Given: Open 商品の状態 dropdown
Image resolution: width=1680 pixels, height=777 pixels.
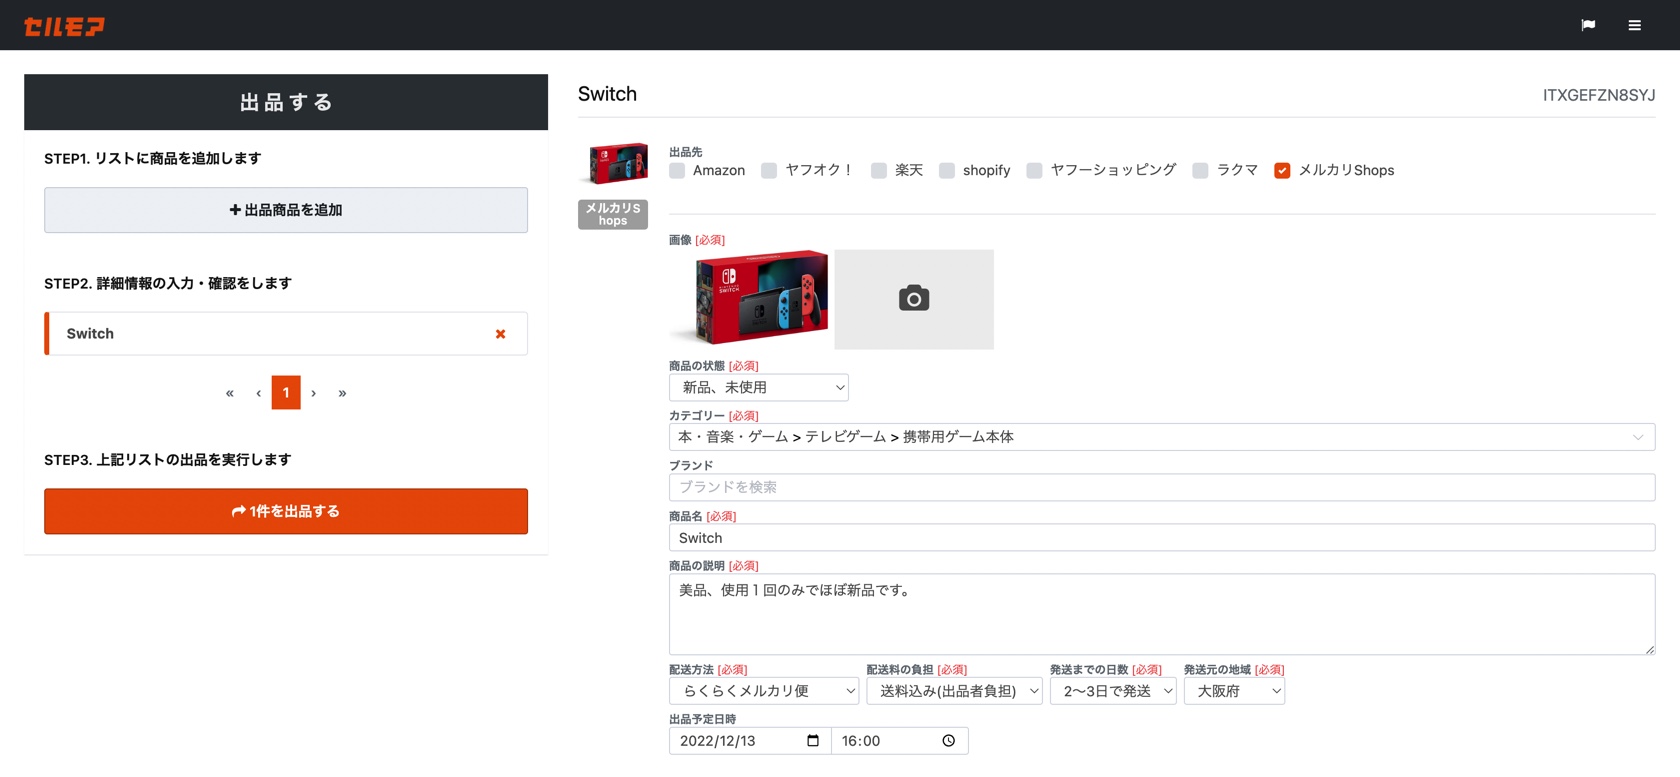Looking at the screenshot, I should coord(759,387).
